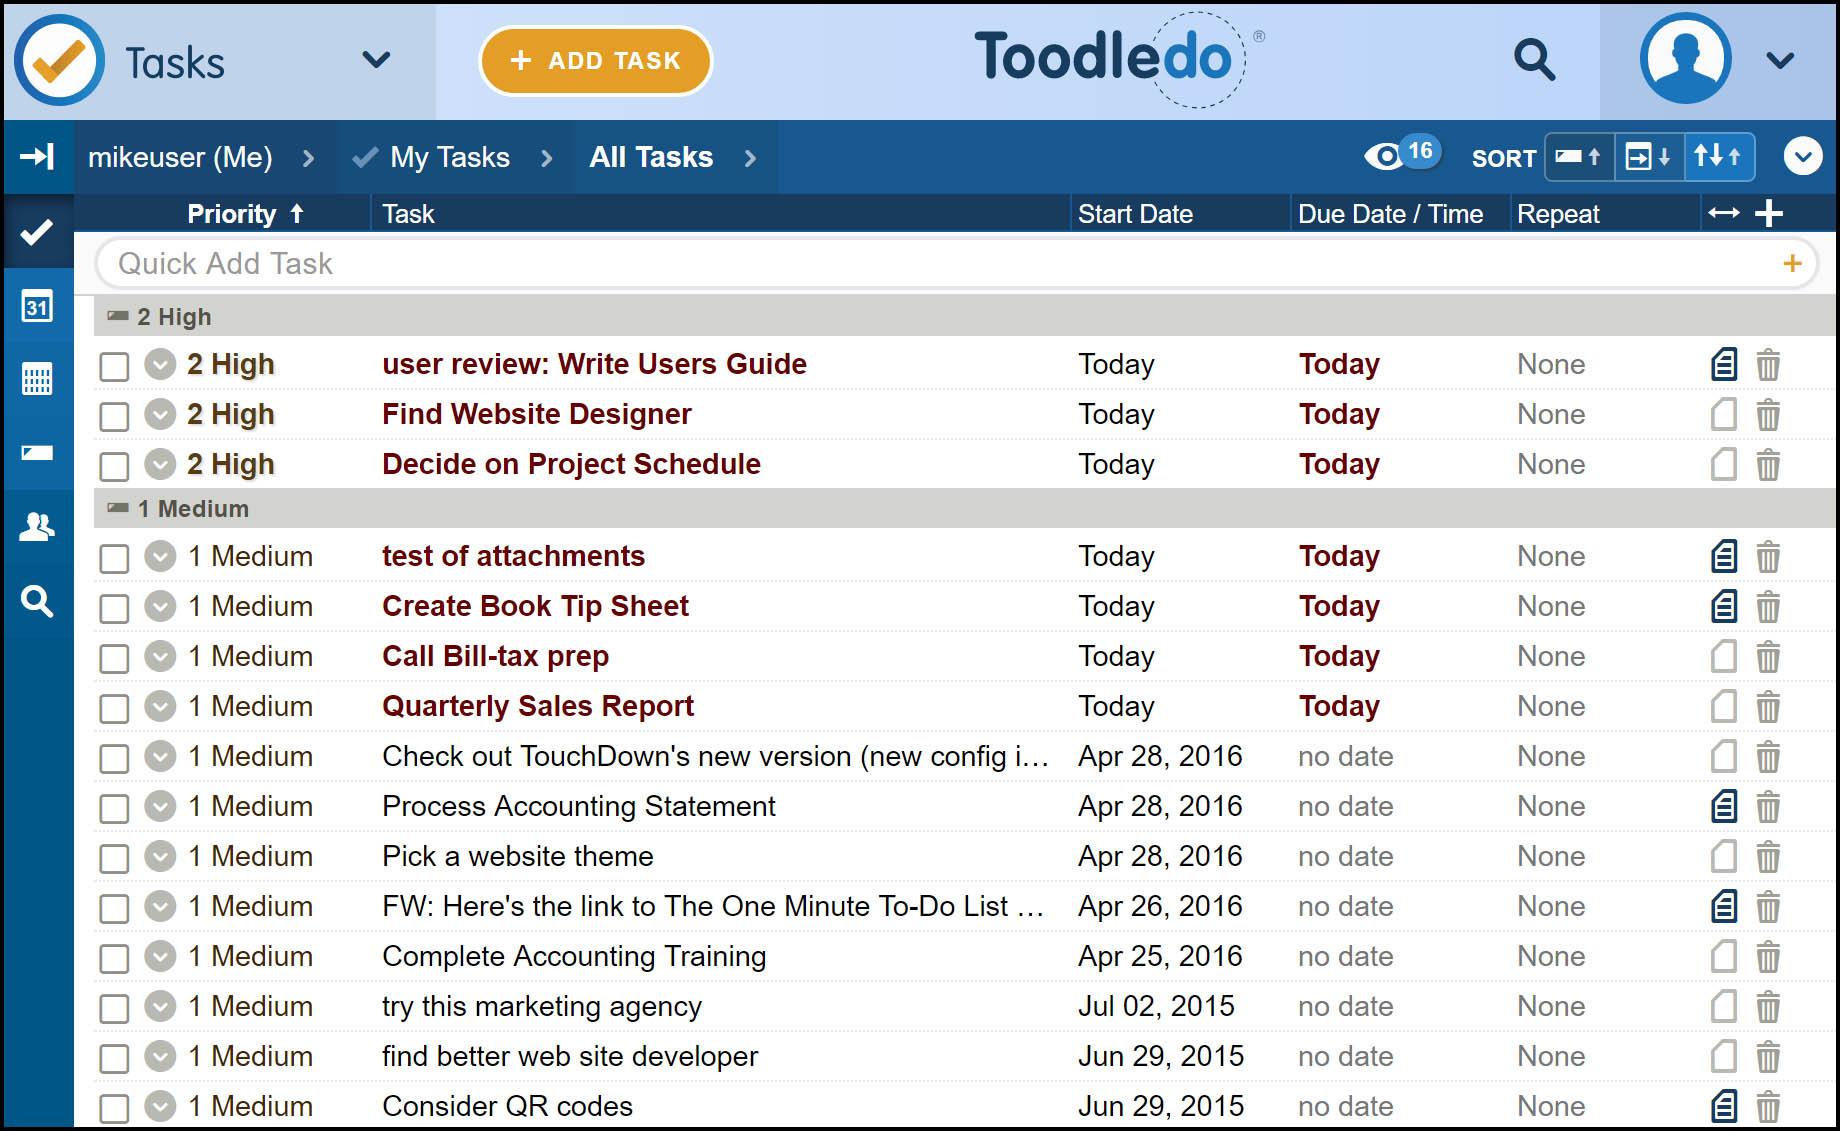The height and width of the screenshot is (1131, 1840).
Task: Delete the 'Find Website Designer' task
Action: (1768, 414)
